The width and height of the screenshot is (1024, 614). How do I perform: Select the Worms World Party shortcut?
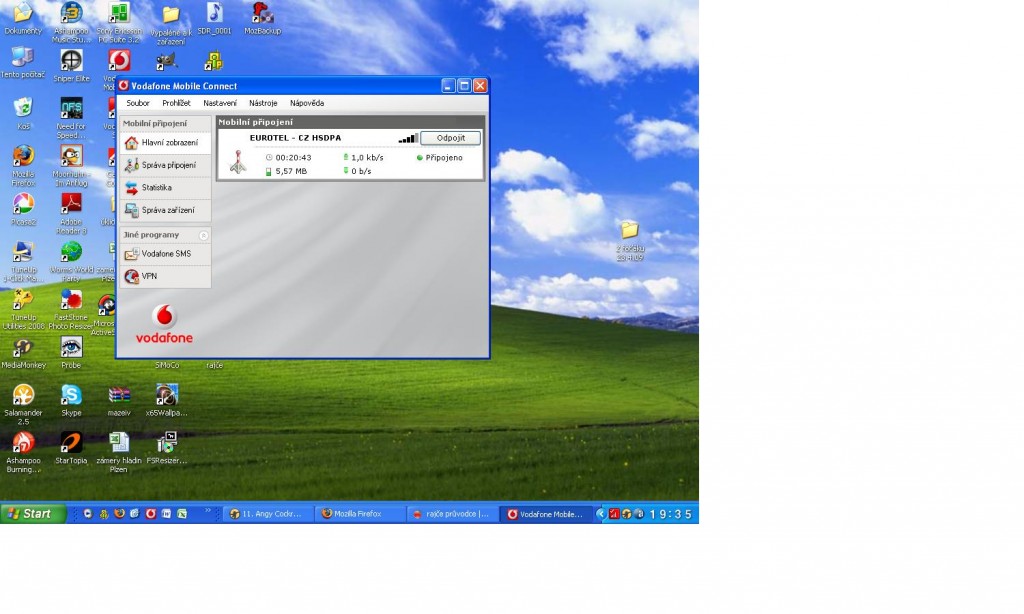pyautogui.click(x=71, y=261)
